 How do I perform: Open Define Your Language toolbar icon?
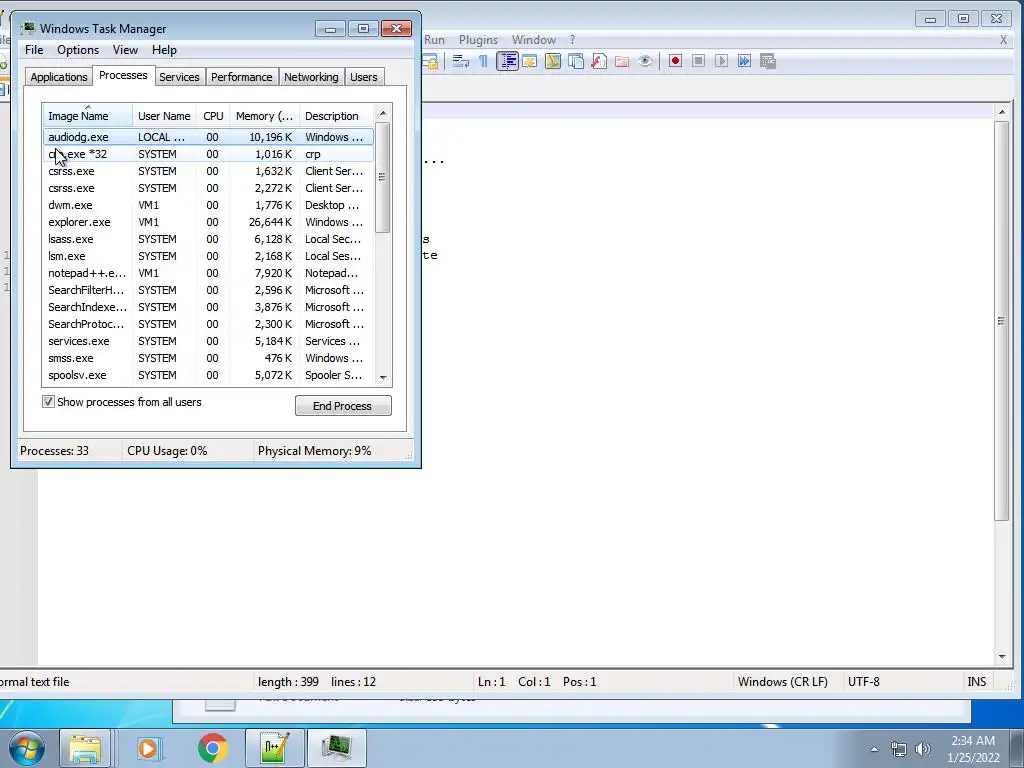[x=530, y=61]
